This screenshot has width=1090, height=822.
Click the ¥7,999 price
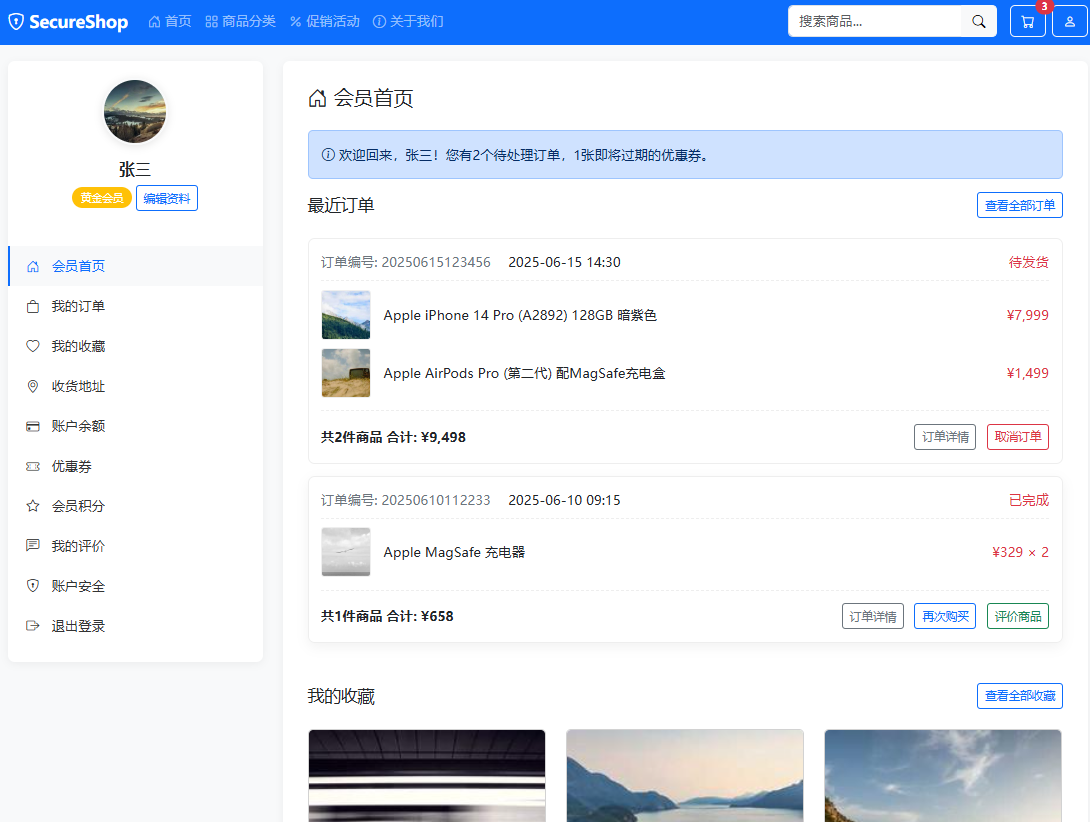[x=1027, y=316]
